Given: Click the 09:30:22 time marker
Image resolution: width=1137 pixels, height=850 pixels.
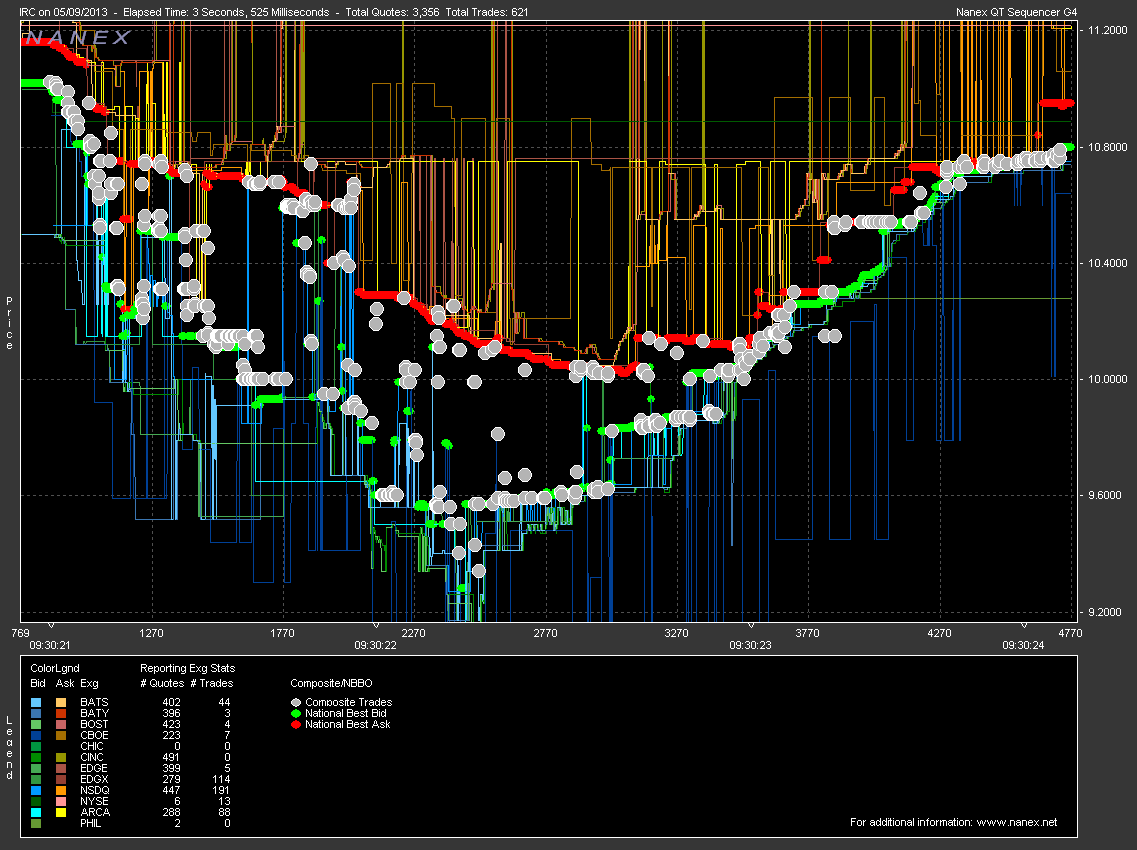Looking at the screenshot, I should (x=375, y=644).
